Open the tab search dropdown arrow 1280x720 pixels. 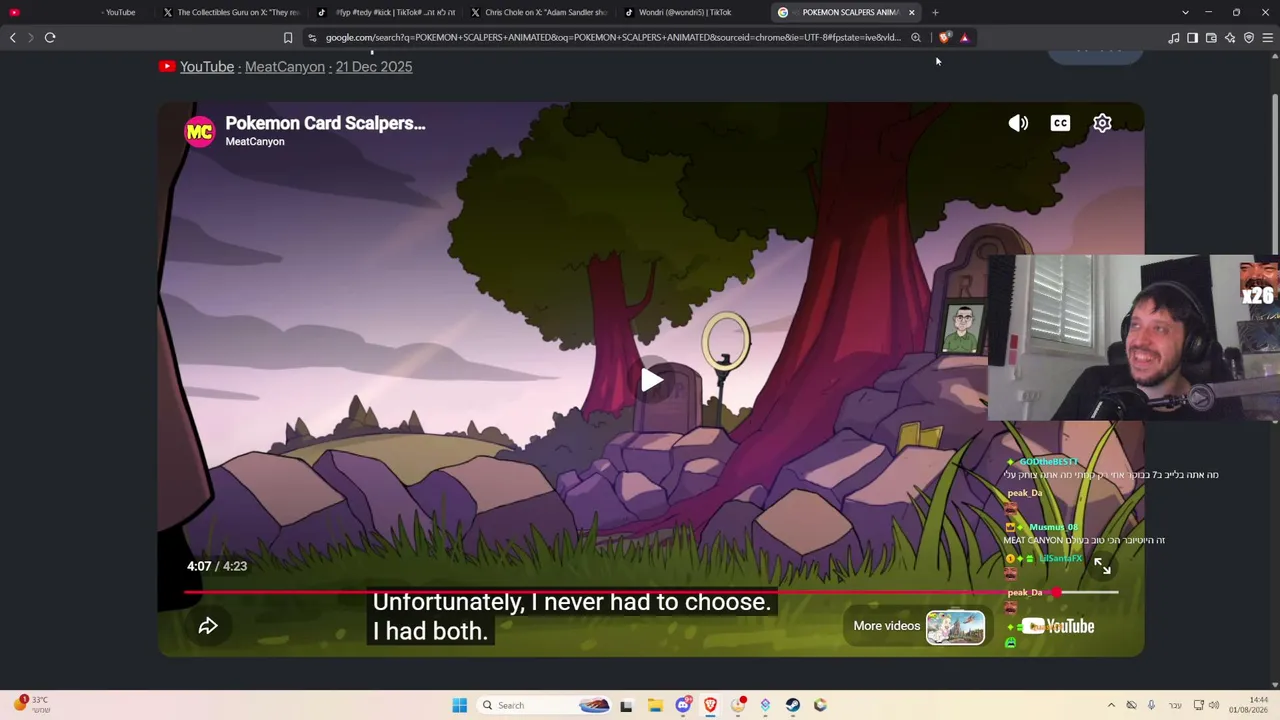(1185, 12)
